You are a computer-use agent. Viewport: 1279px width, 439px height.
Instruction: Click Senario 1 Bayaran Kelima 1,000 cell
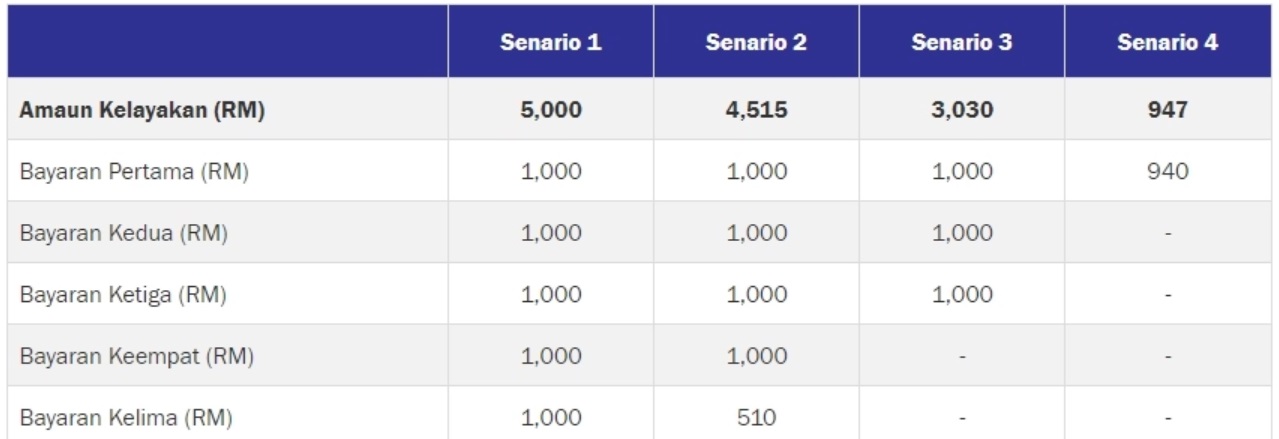coord(551,418)
